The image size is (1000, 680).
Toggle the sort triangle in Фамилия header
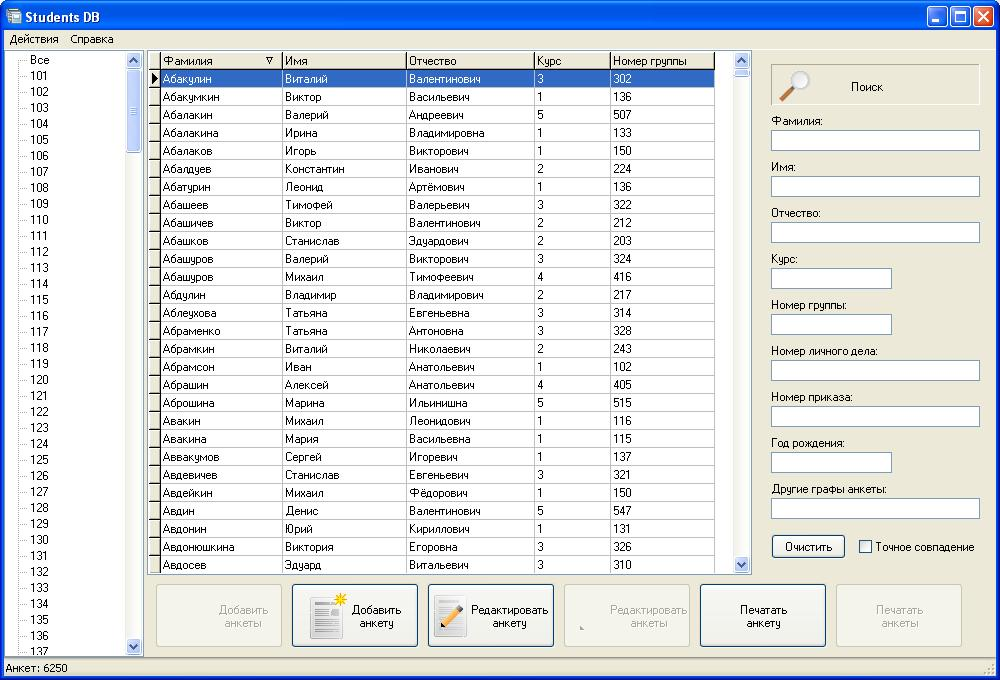click(x=269, y=61)
